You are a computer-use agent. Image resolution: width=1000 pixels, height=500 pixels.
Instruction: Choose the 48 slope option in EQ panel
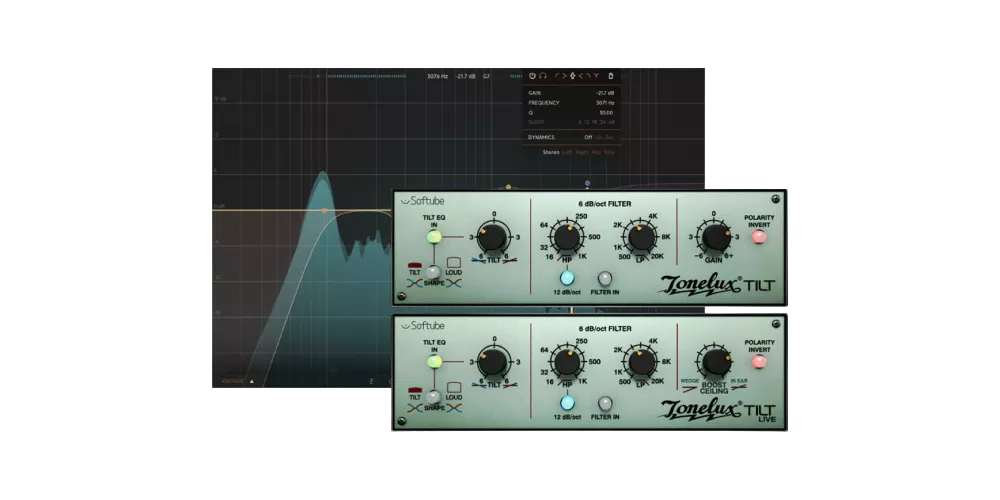(x=612, y=122)
